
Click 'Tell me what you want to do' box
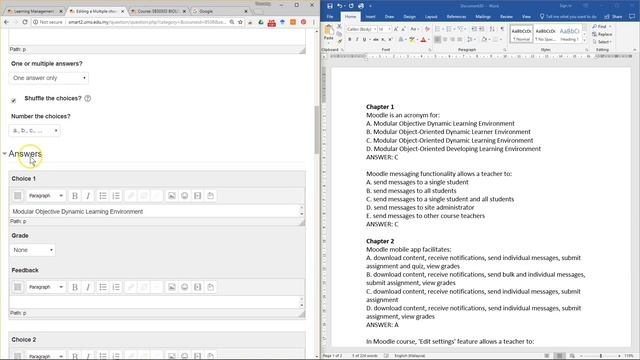pos(568,17)
